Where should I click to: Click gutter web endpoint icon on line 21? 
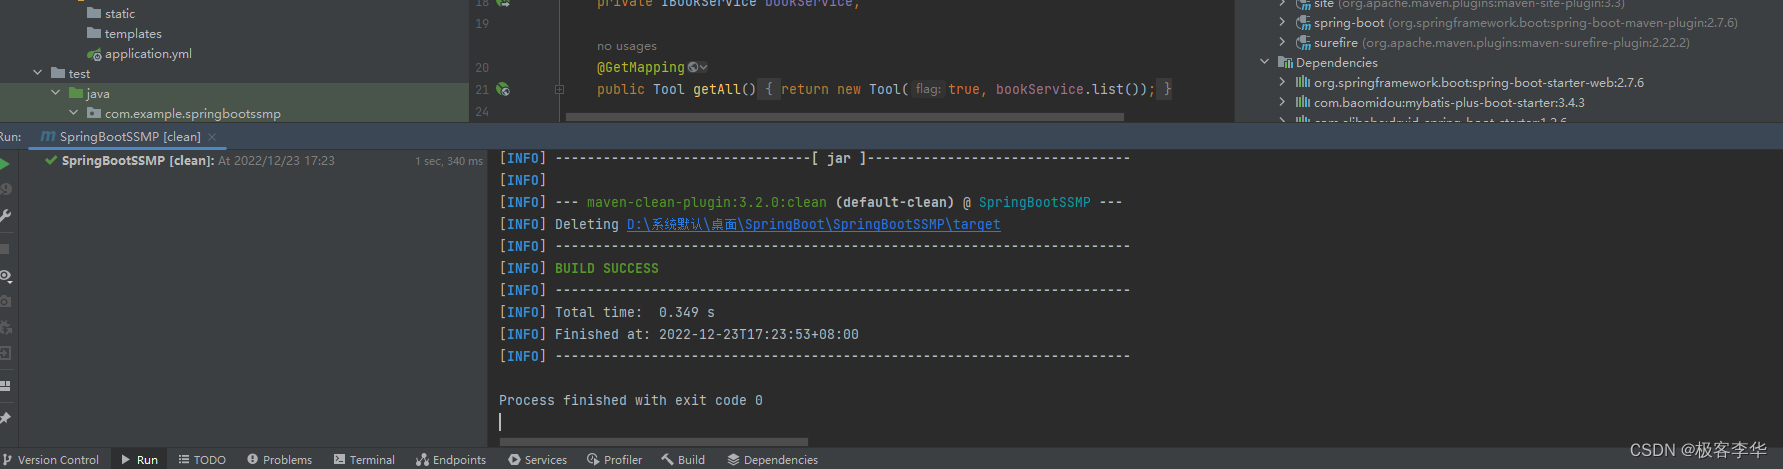[503, 89]
